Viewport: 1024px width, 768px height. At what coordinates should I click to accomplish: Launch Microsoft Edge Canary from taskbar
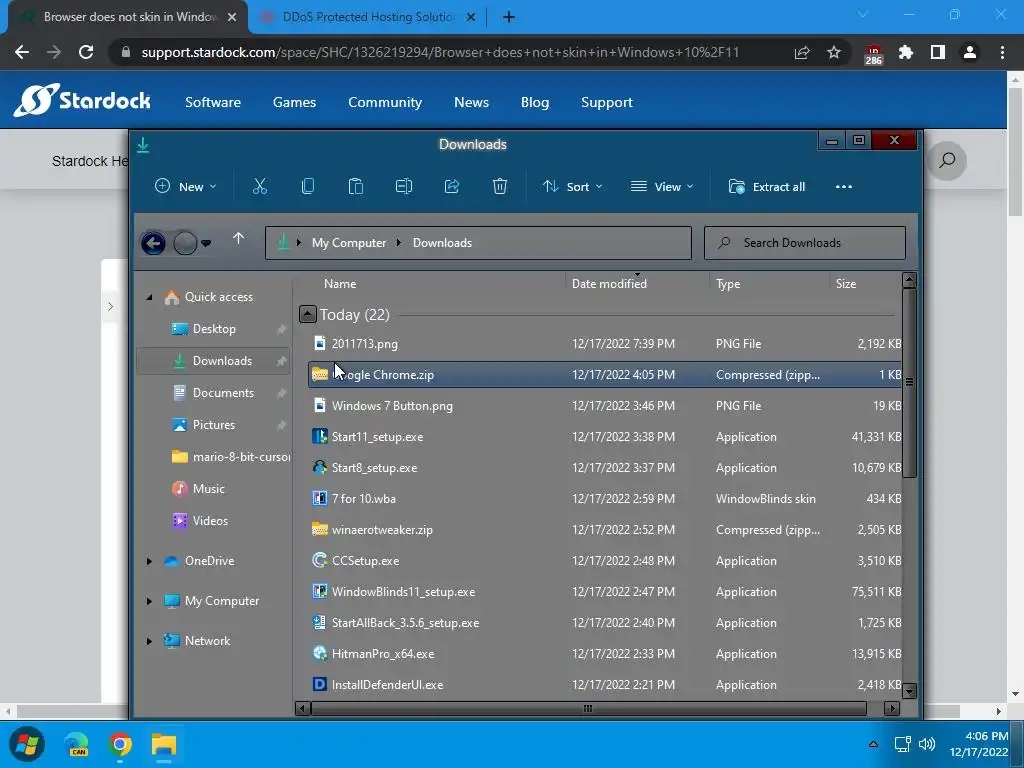76,744
